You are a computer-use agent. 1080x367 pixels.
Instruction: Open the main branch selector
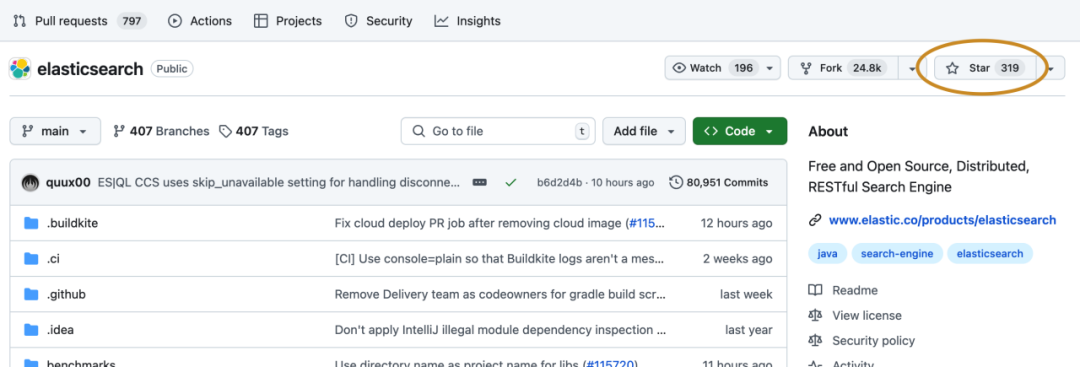point(55,131)
